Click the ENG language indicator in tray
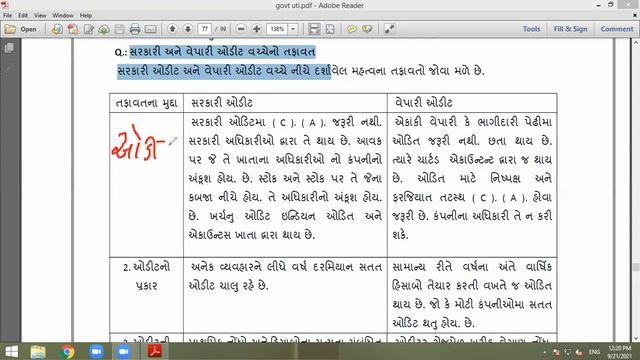 pos(594,352)
